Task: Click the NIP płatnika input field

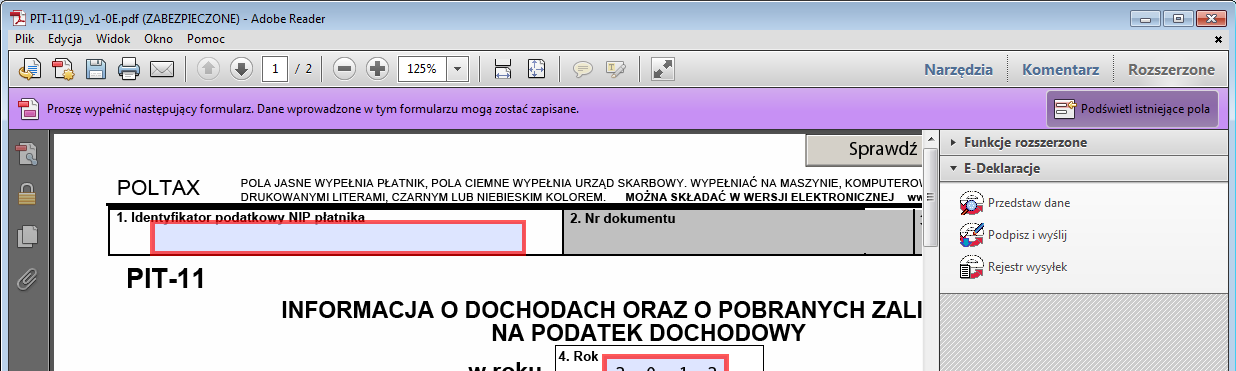Action: 338,238
